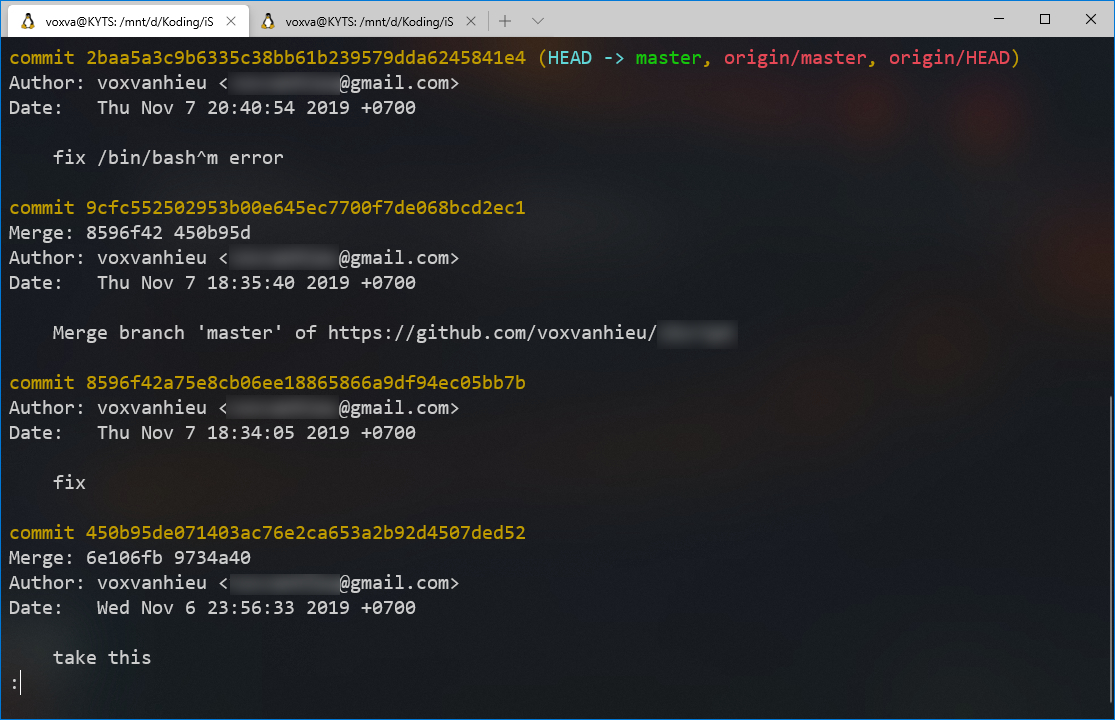Click the 'take this' commit message
Screen dimensions: 1115x720
click(102, 657)
